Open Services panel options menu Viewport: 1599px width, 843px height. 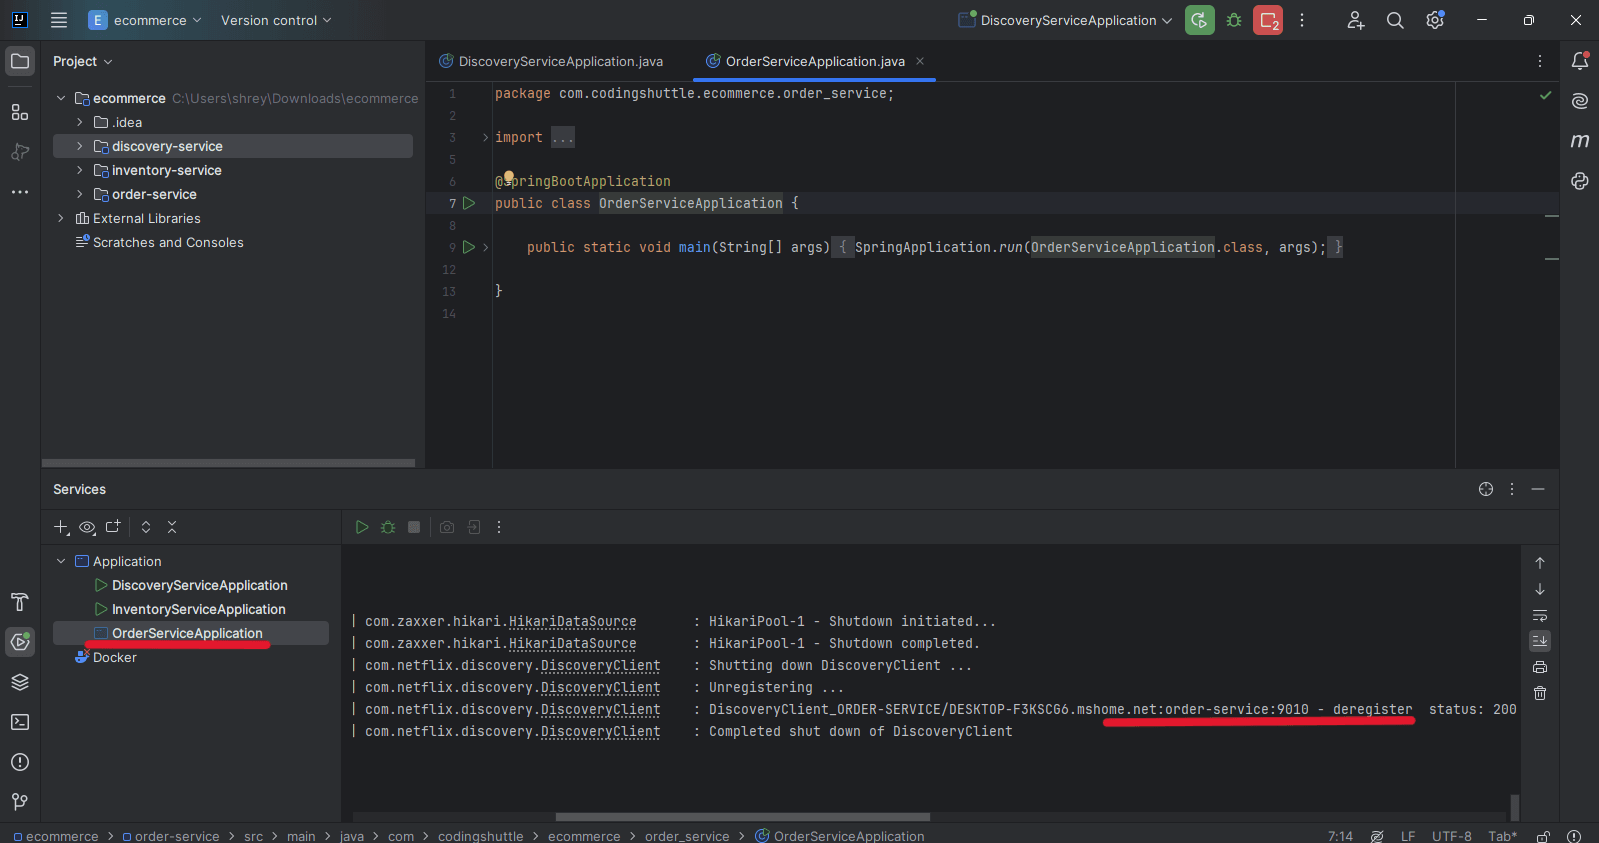click(x=1512, y=489)
